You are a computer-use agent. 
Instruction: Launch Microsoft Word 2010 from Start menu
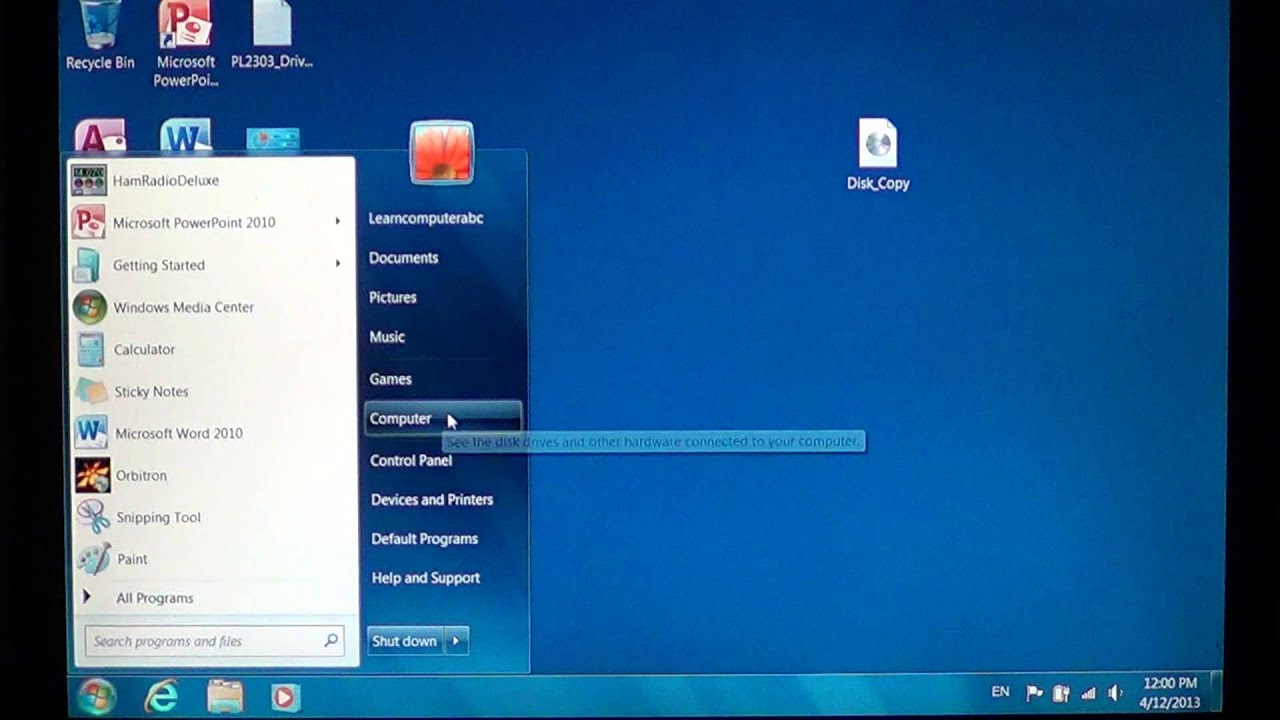click(212, 433)
